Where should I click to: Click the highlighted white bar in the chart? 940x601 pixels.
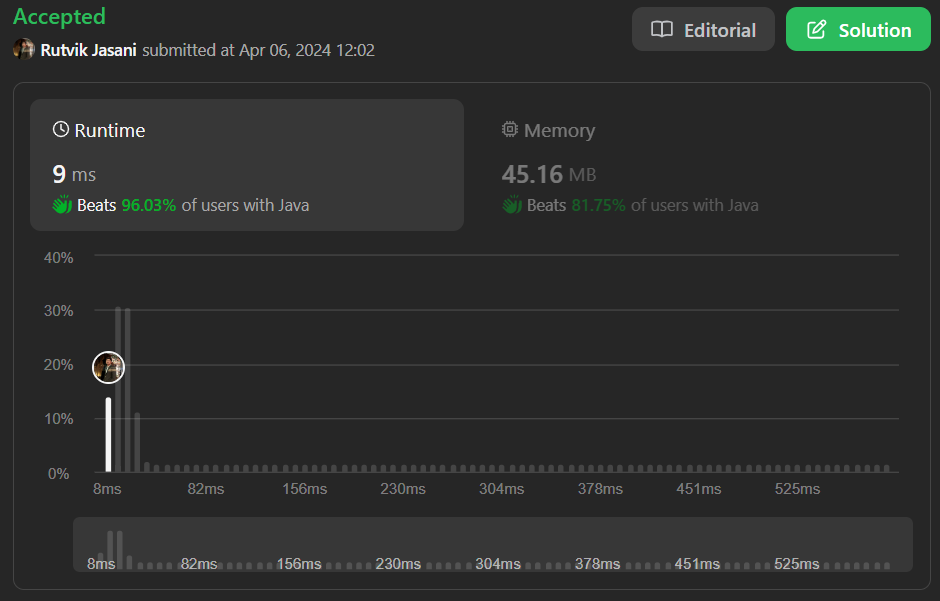[109, 434]
